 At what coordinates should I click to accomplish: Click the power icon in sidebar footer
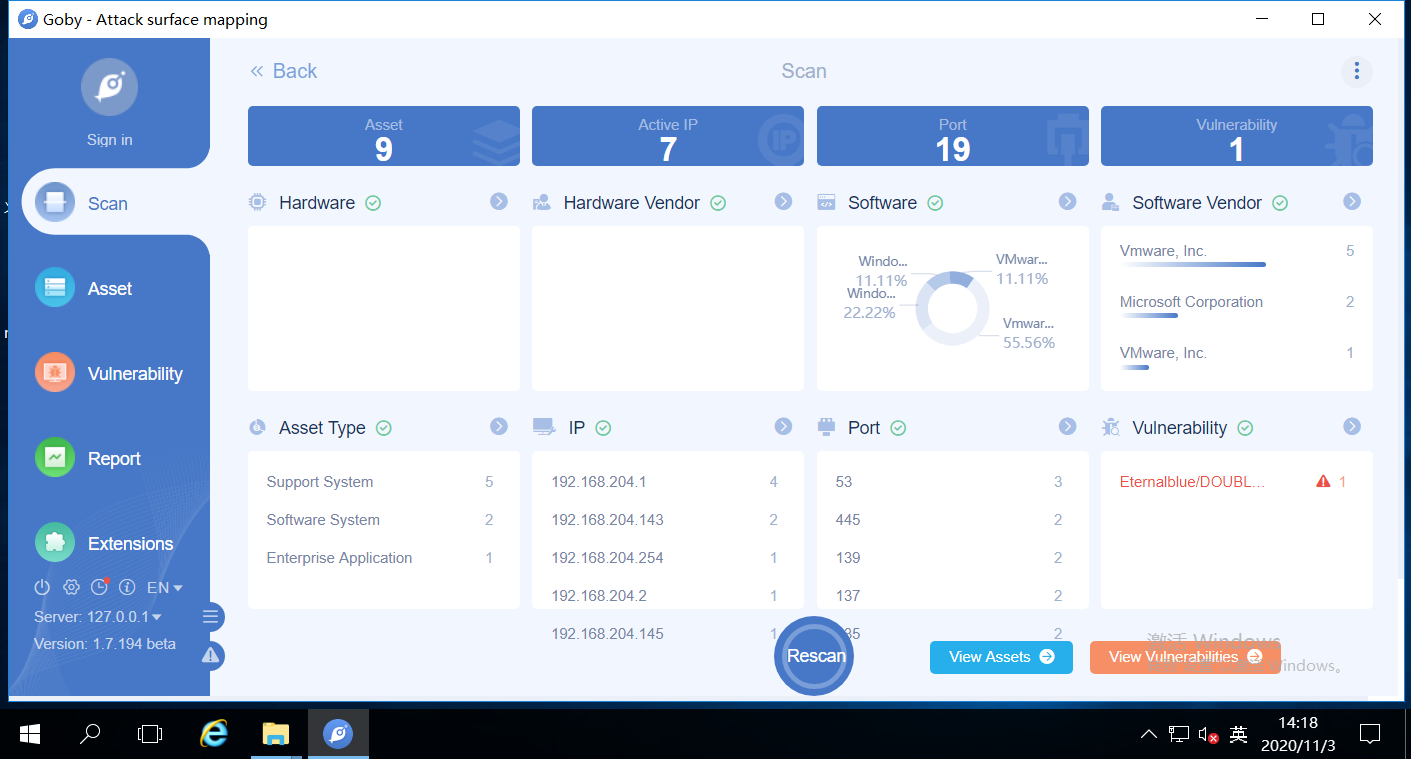click(x=42, y=587)
